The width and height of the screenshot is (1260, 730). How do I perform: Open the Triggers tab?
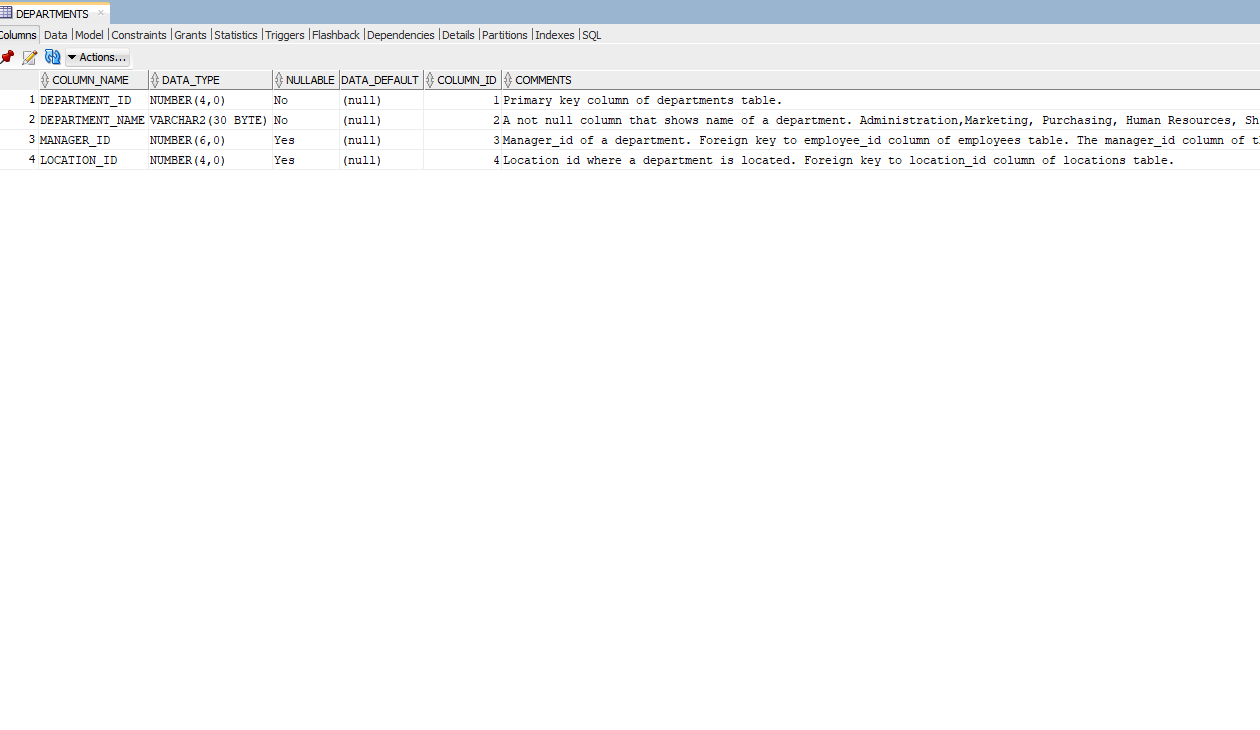click(x=284, y=35)
